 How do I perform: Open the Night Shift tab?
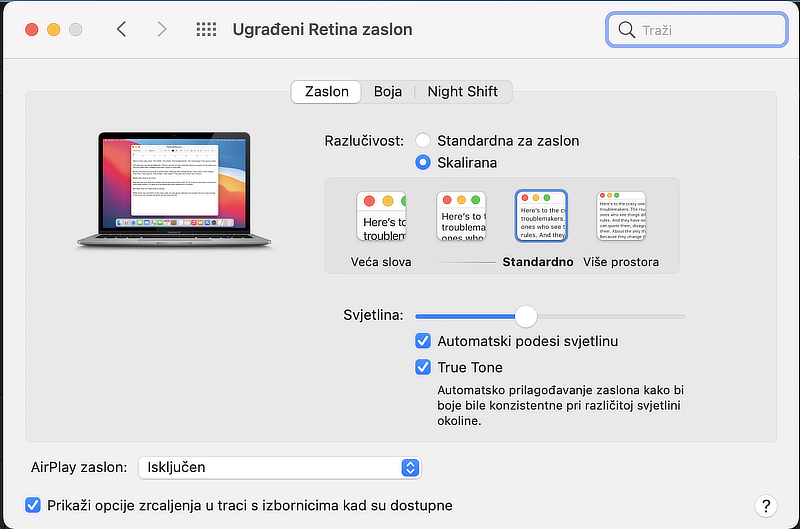click(x=462, y=92)
